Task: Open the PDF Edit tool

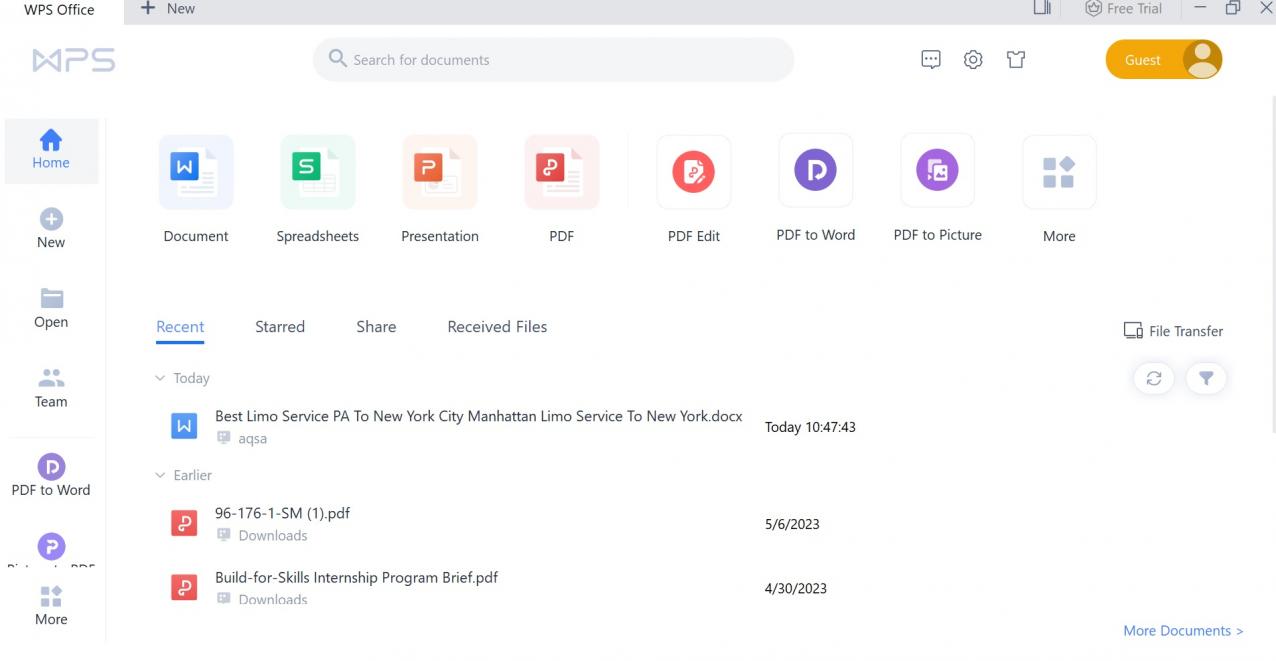Action: click(694, 172)
